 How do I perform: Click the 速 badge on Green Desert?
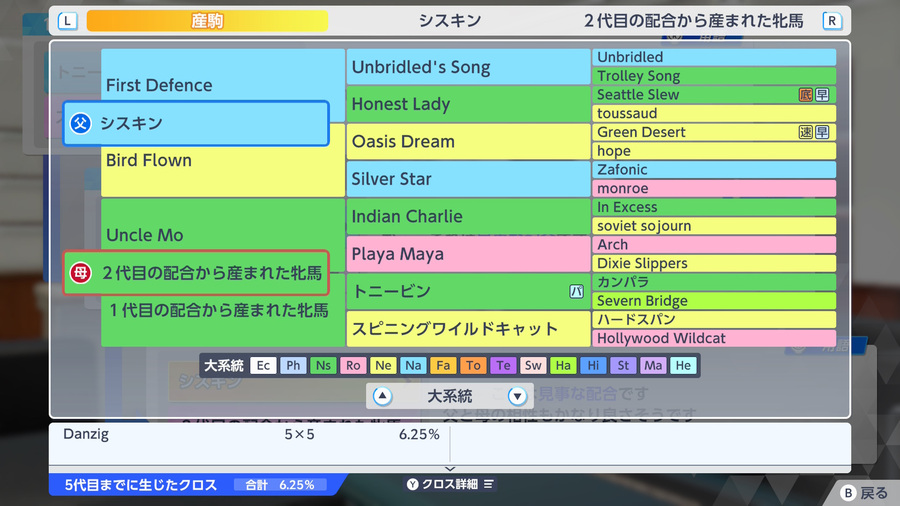[806, 132]
